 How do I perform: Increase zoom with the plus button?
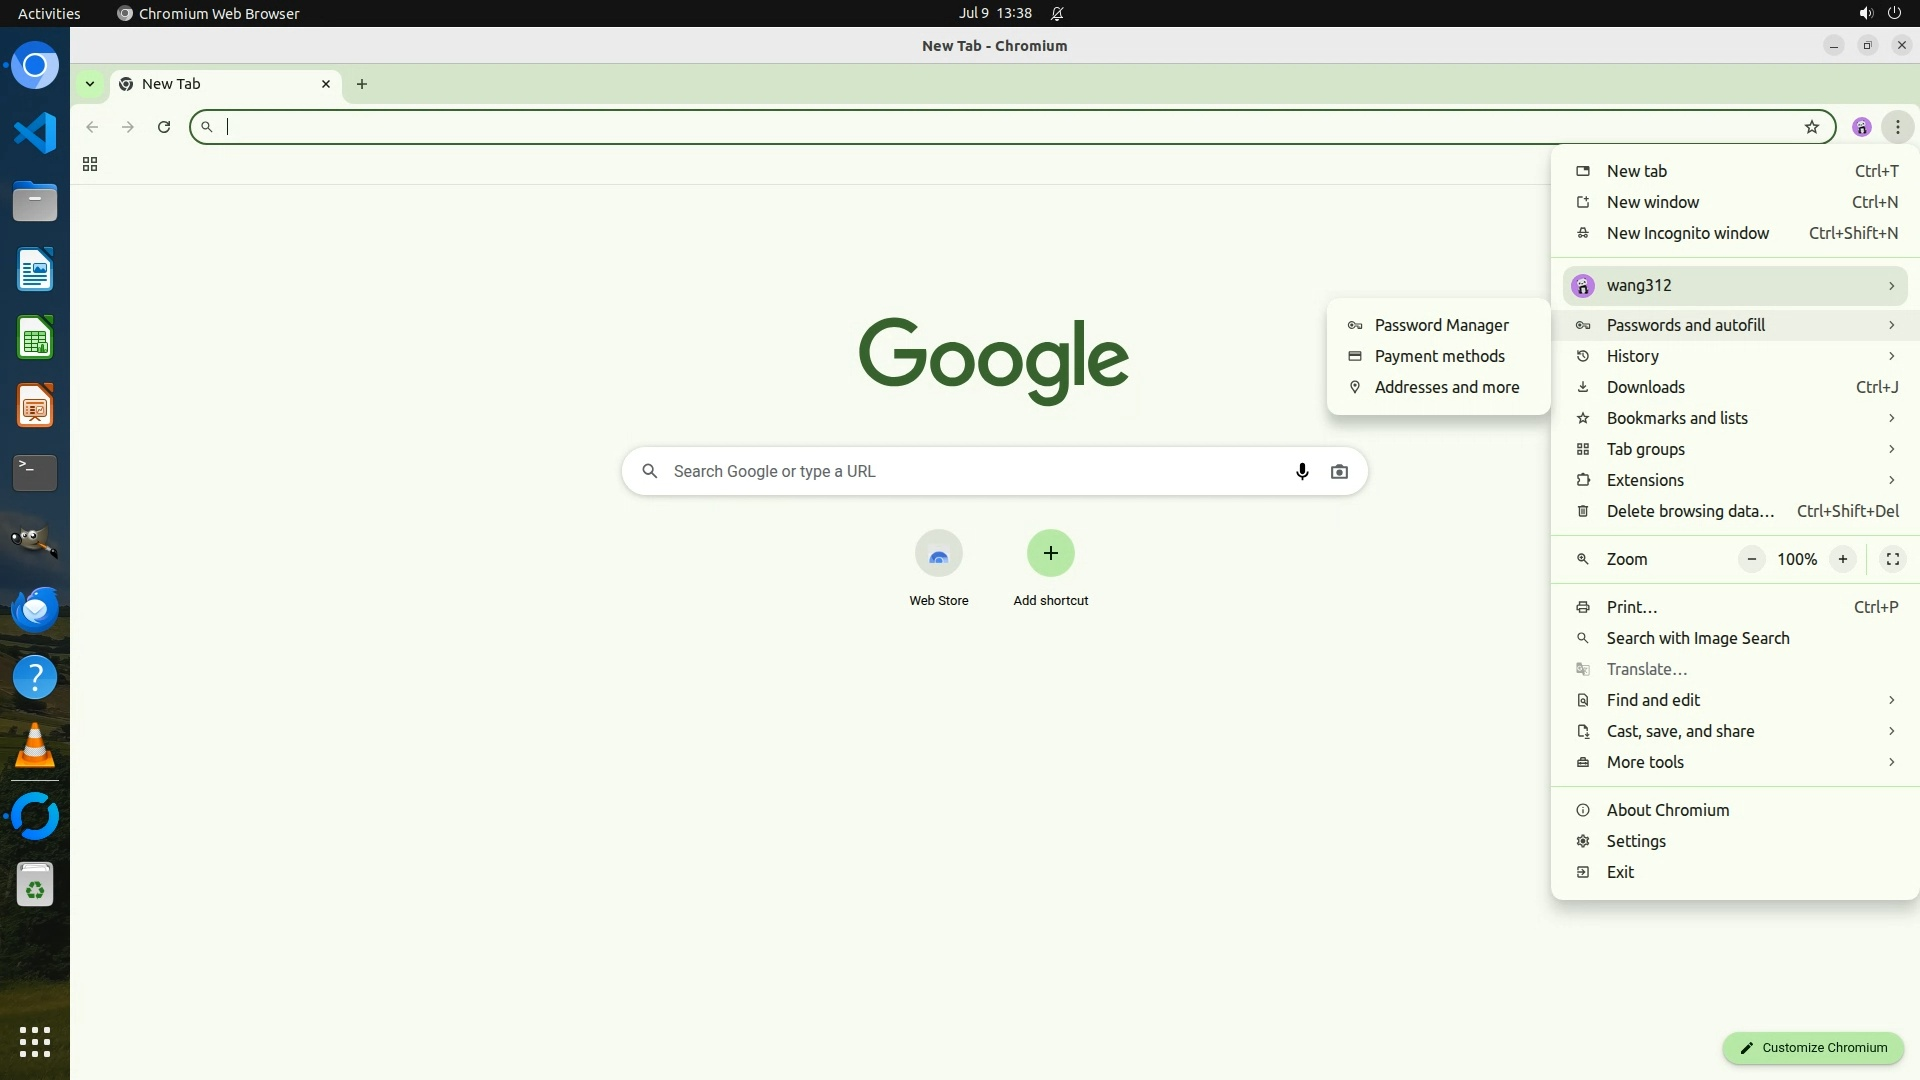1842,559
